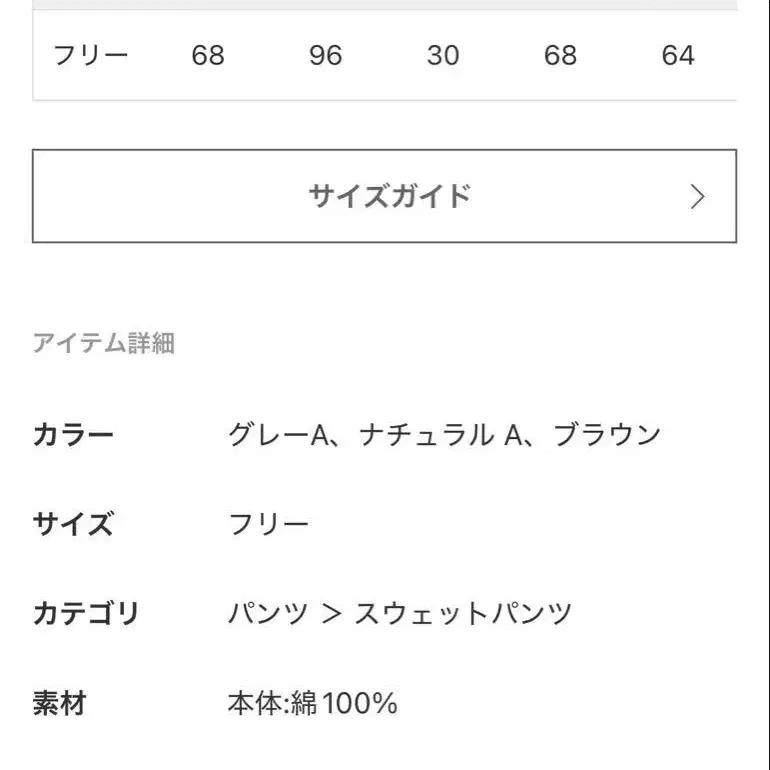Click the chevron arrow in サイズガイド

[x=698, y=196]
